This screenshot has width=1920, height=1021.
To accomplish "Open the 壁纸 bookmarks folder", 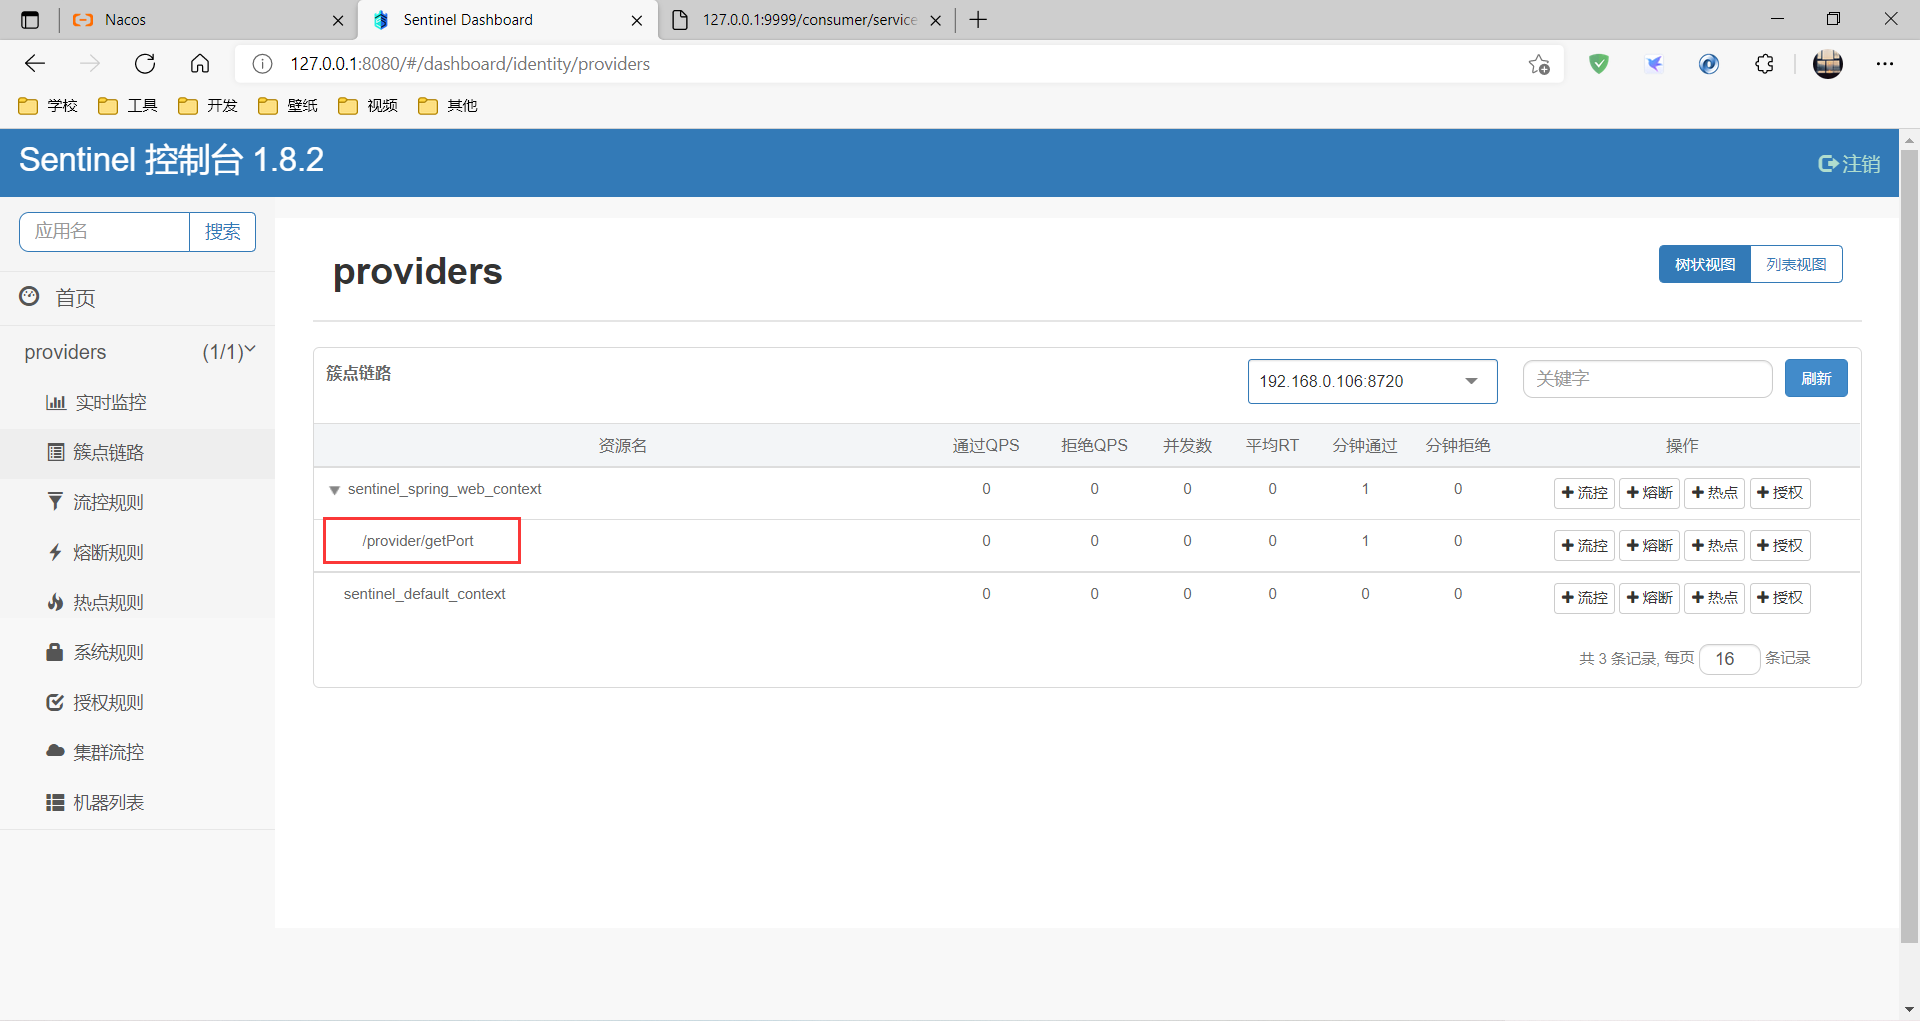I will (288, 106).
